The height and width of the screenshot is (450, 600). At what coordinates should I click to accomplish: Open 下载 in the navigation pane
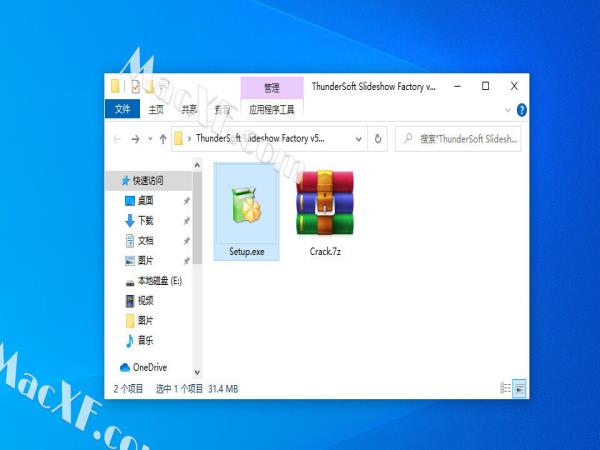(x=145, y=221)
